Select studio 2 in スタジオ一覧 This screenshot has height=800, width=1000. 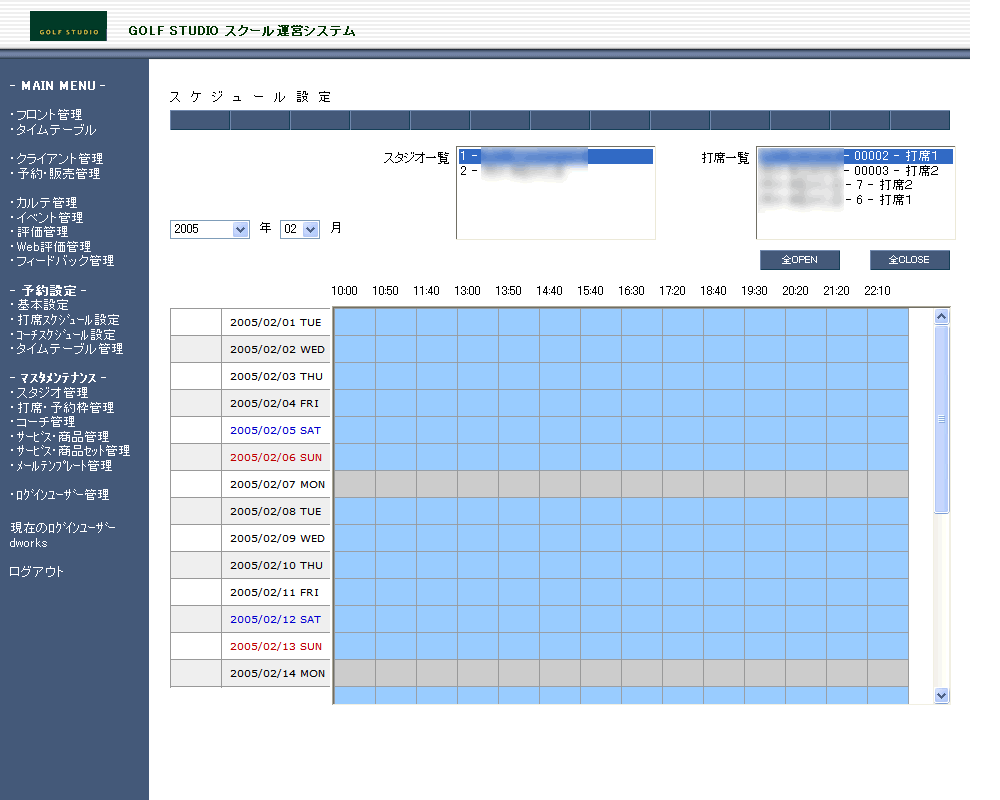pyautogui.click(x=555, y=171)
